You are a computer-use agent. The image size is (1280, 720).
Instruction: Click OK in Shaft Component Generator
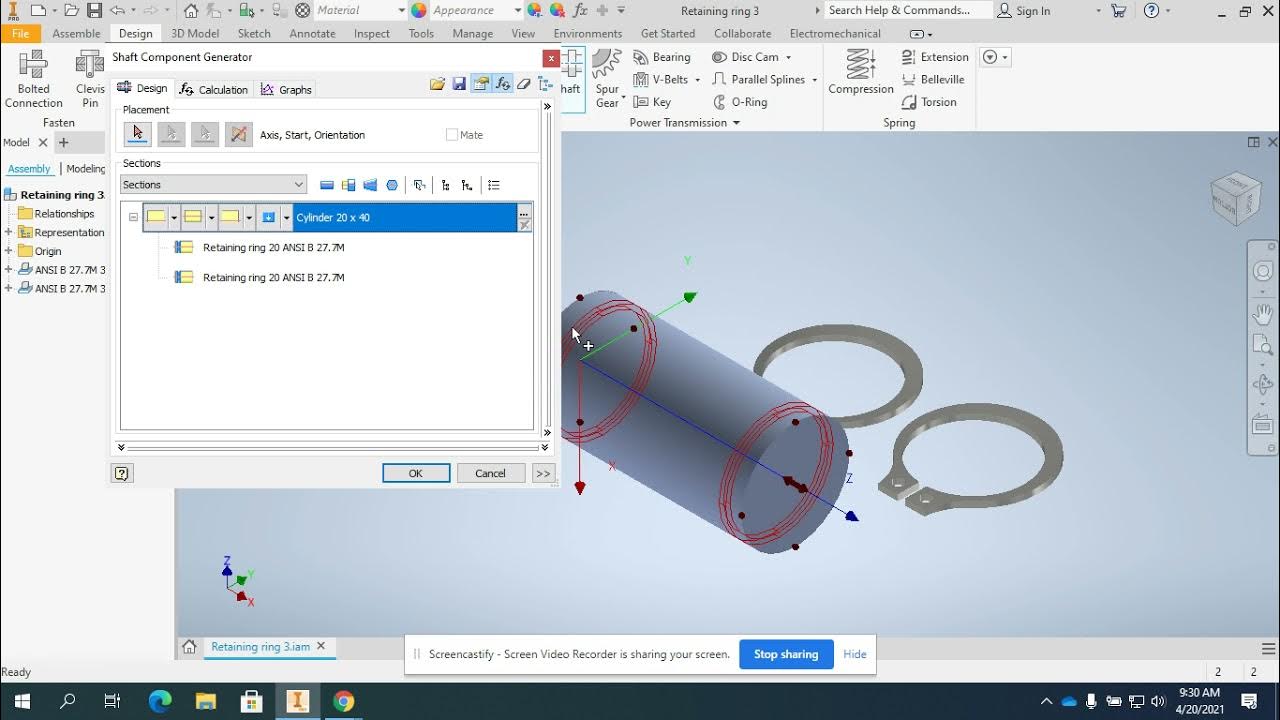click(x=416, y=474)
